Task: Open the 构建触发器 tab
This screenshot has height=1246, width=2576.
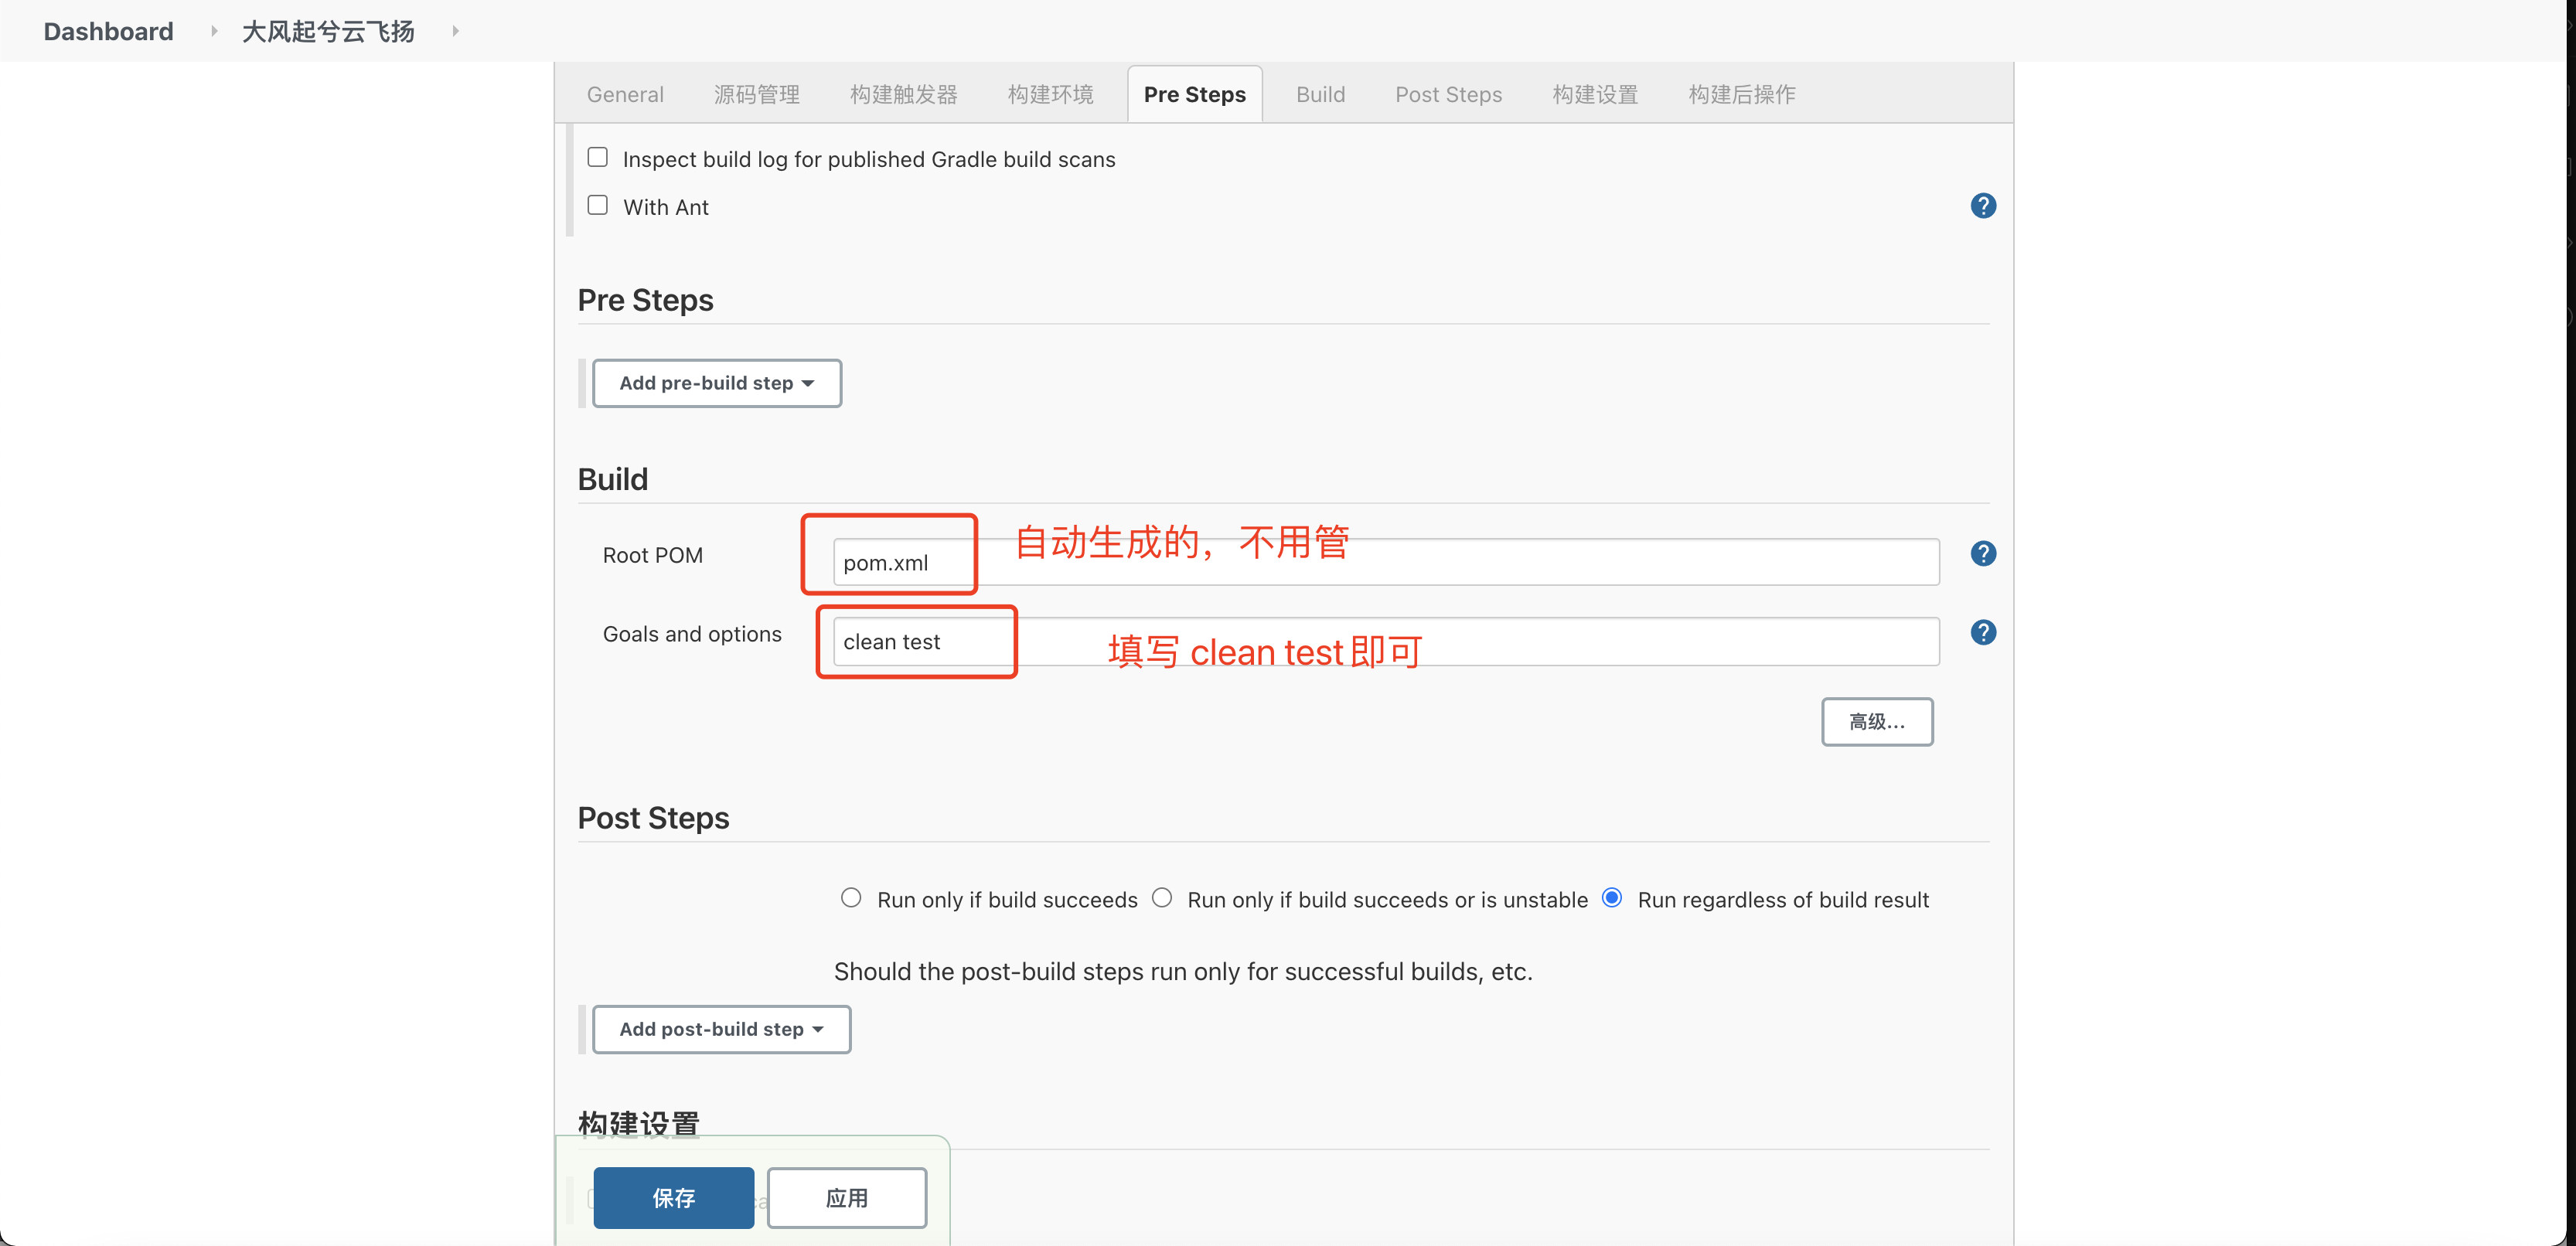Action: 902,93
